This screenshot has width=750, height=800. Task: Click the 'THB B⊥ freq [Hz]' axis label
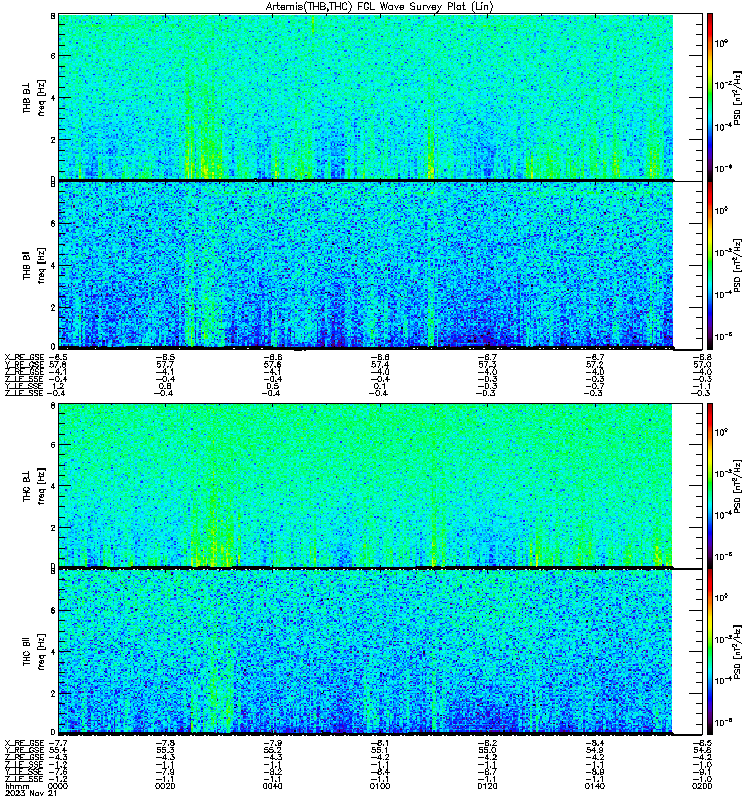click(34, 97)
